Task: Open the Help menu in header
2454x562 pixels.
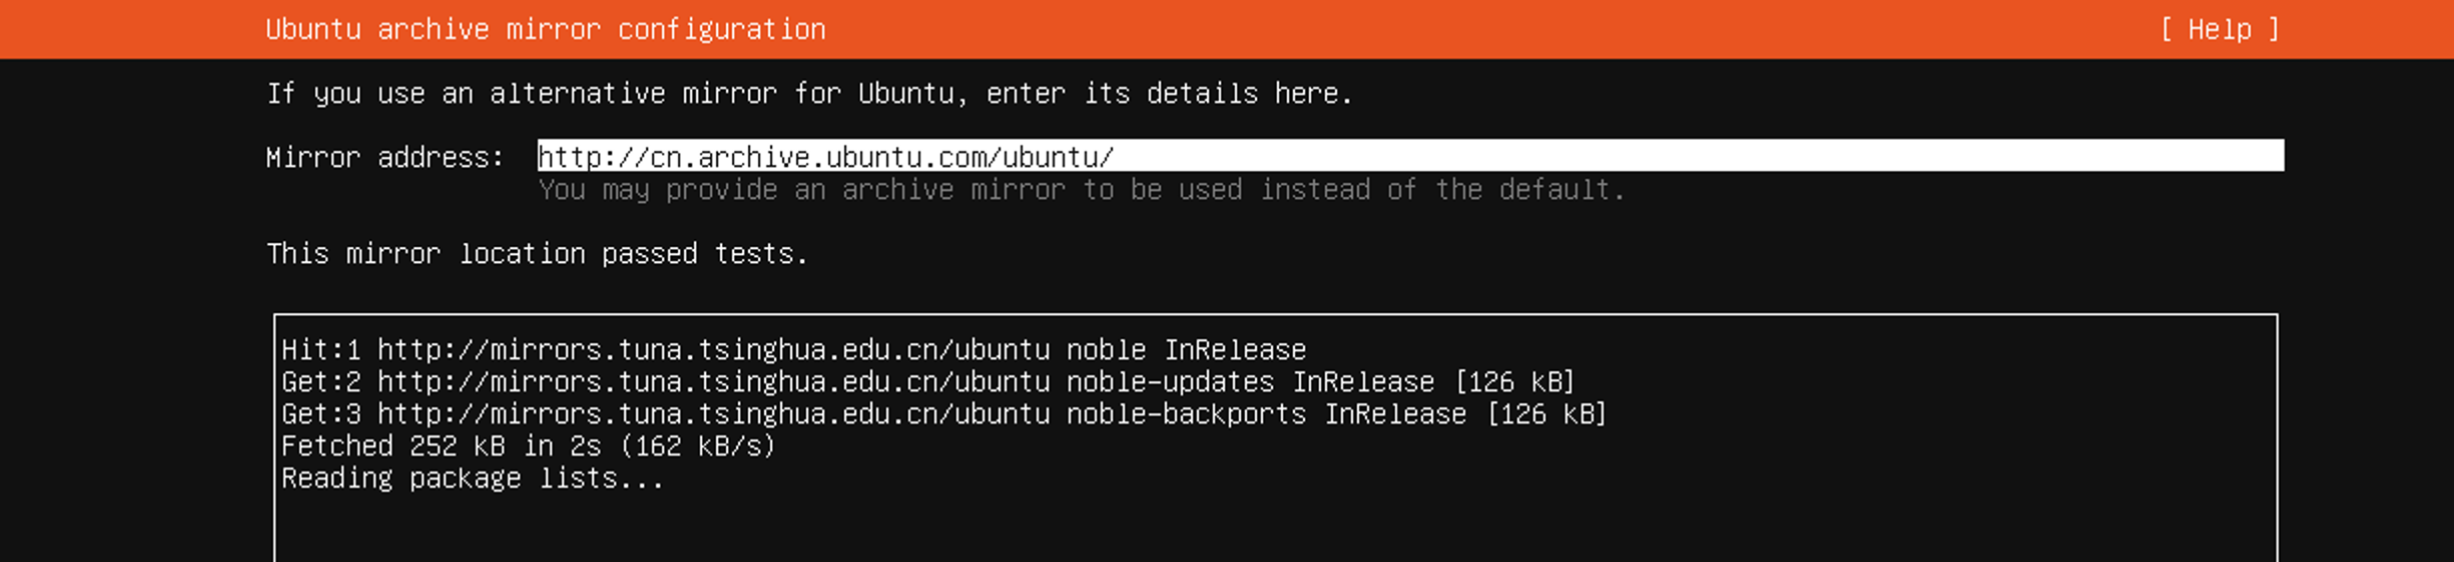Action: [2219, 29]
